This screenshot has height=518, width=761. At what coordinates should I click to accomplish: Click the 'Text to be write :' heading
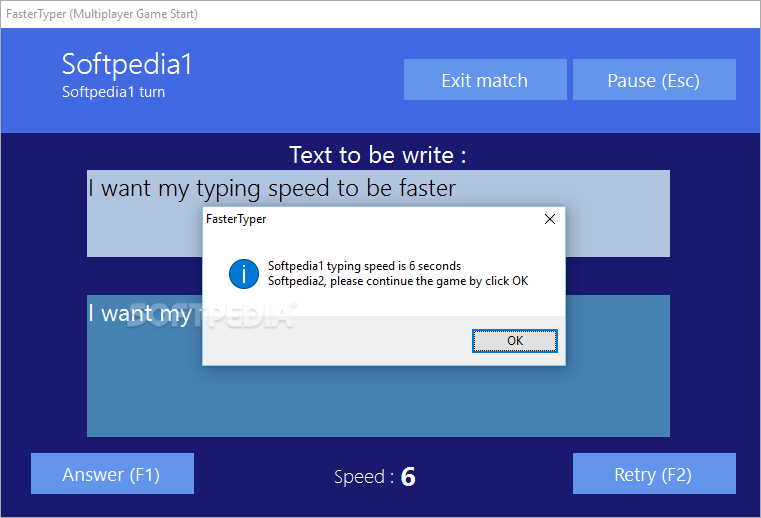point(378,155)
